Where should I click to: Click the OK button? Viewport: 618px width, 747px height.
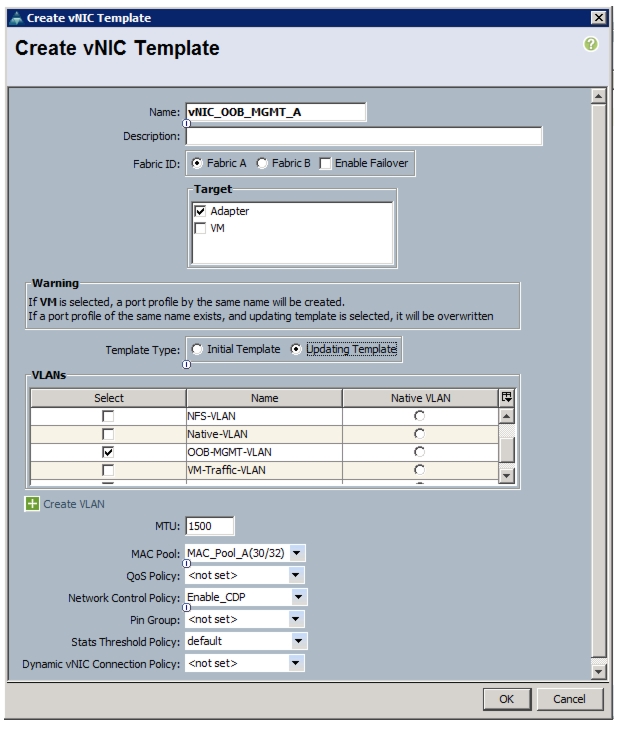[507, 699]
